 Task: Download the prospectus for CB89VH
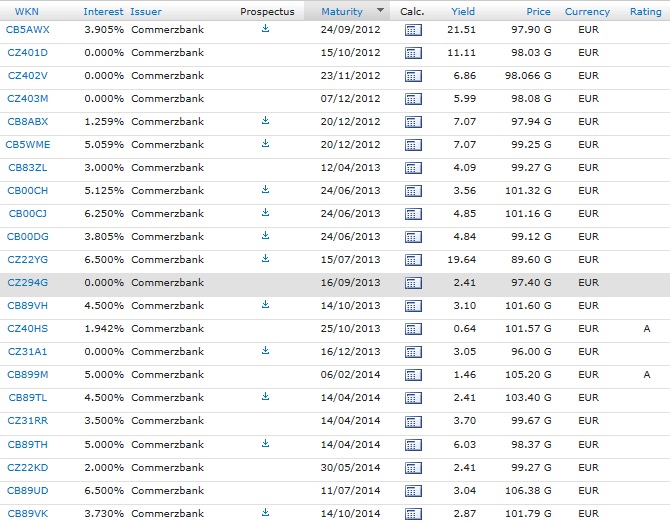(265, 305)
